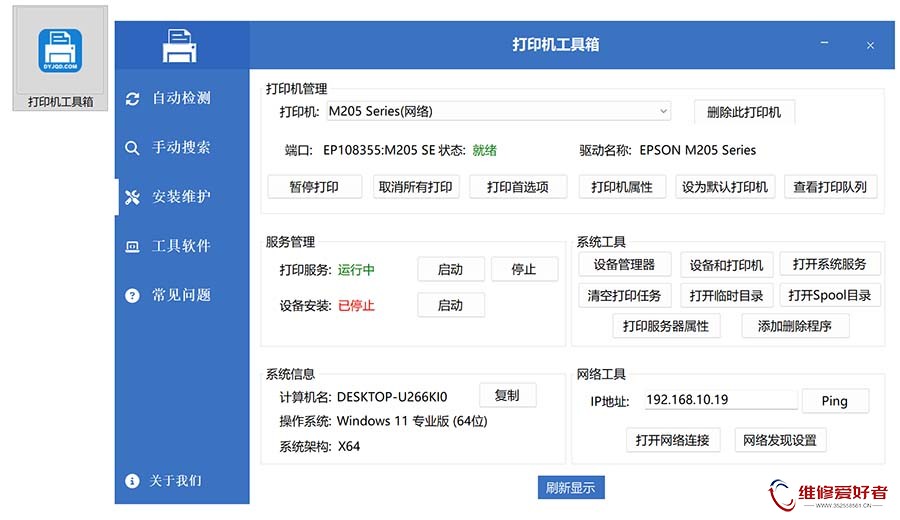Image resolution: width=900 pixels, height=520 pixels.
Task: Click the IP地址 input field
Action: pos(719,400)
